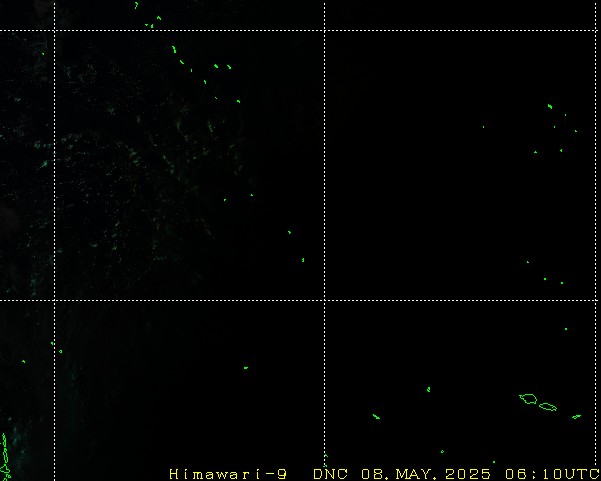601x481 pixels.
Task: Click the largest green island outline
Action: coord(528,399)
